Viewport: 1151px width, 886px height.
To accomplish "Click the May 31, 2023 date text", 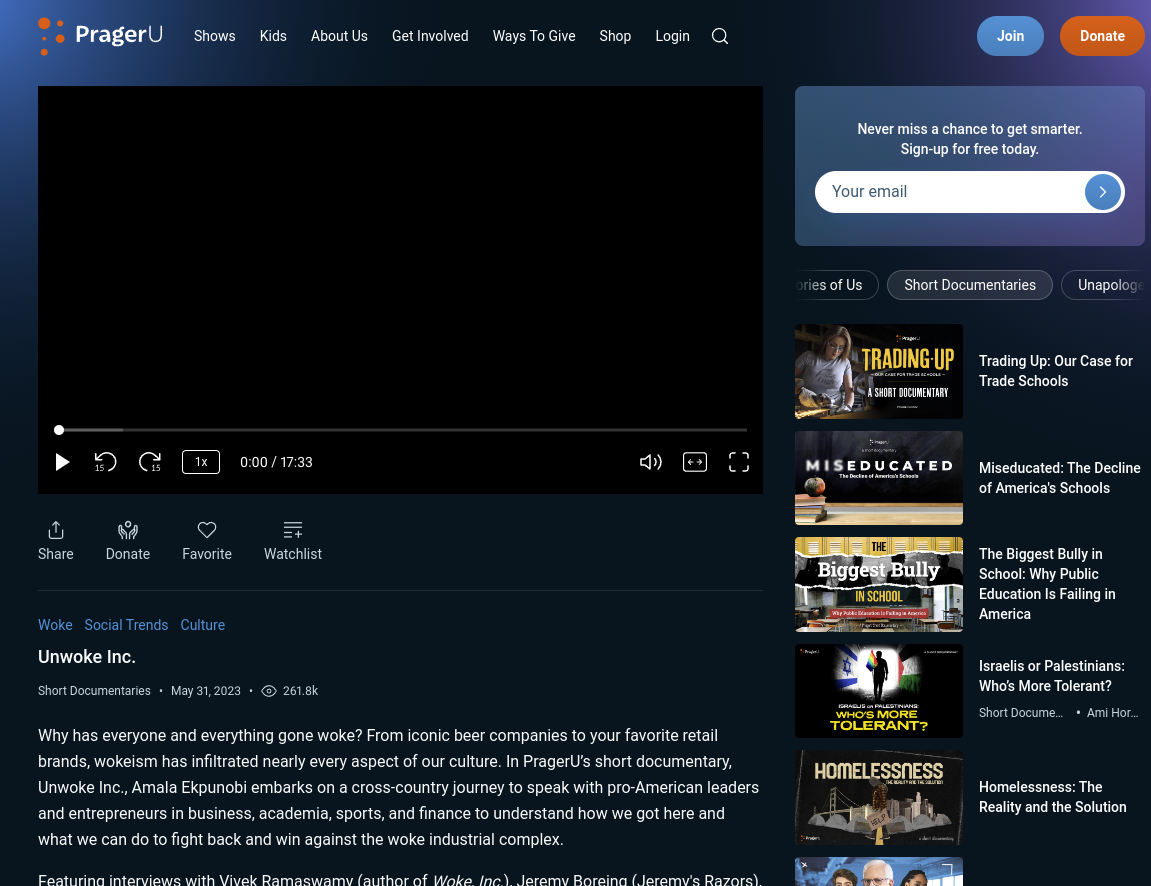I will click(206, 691).
